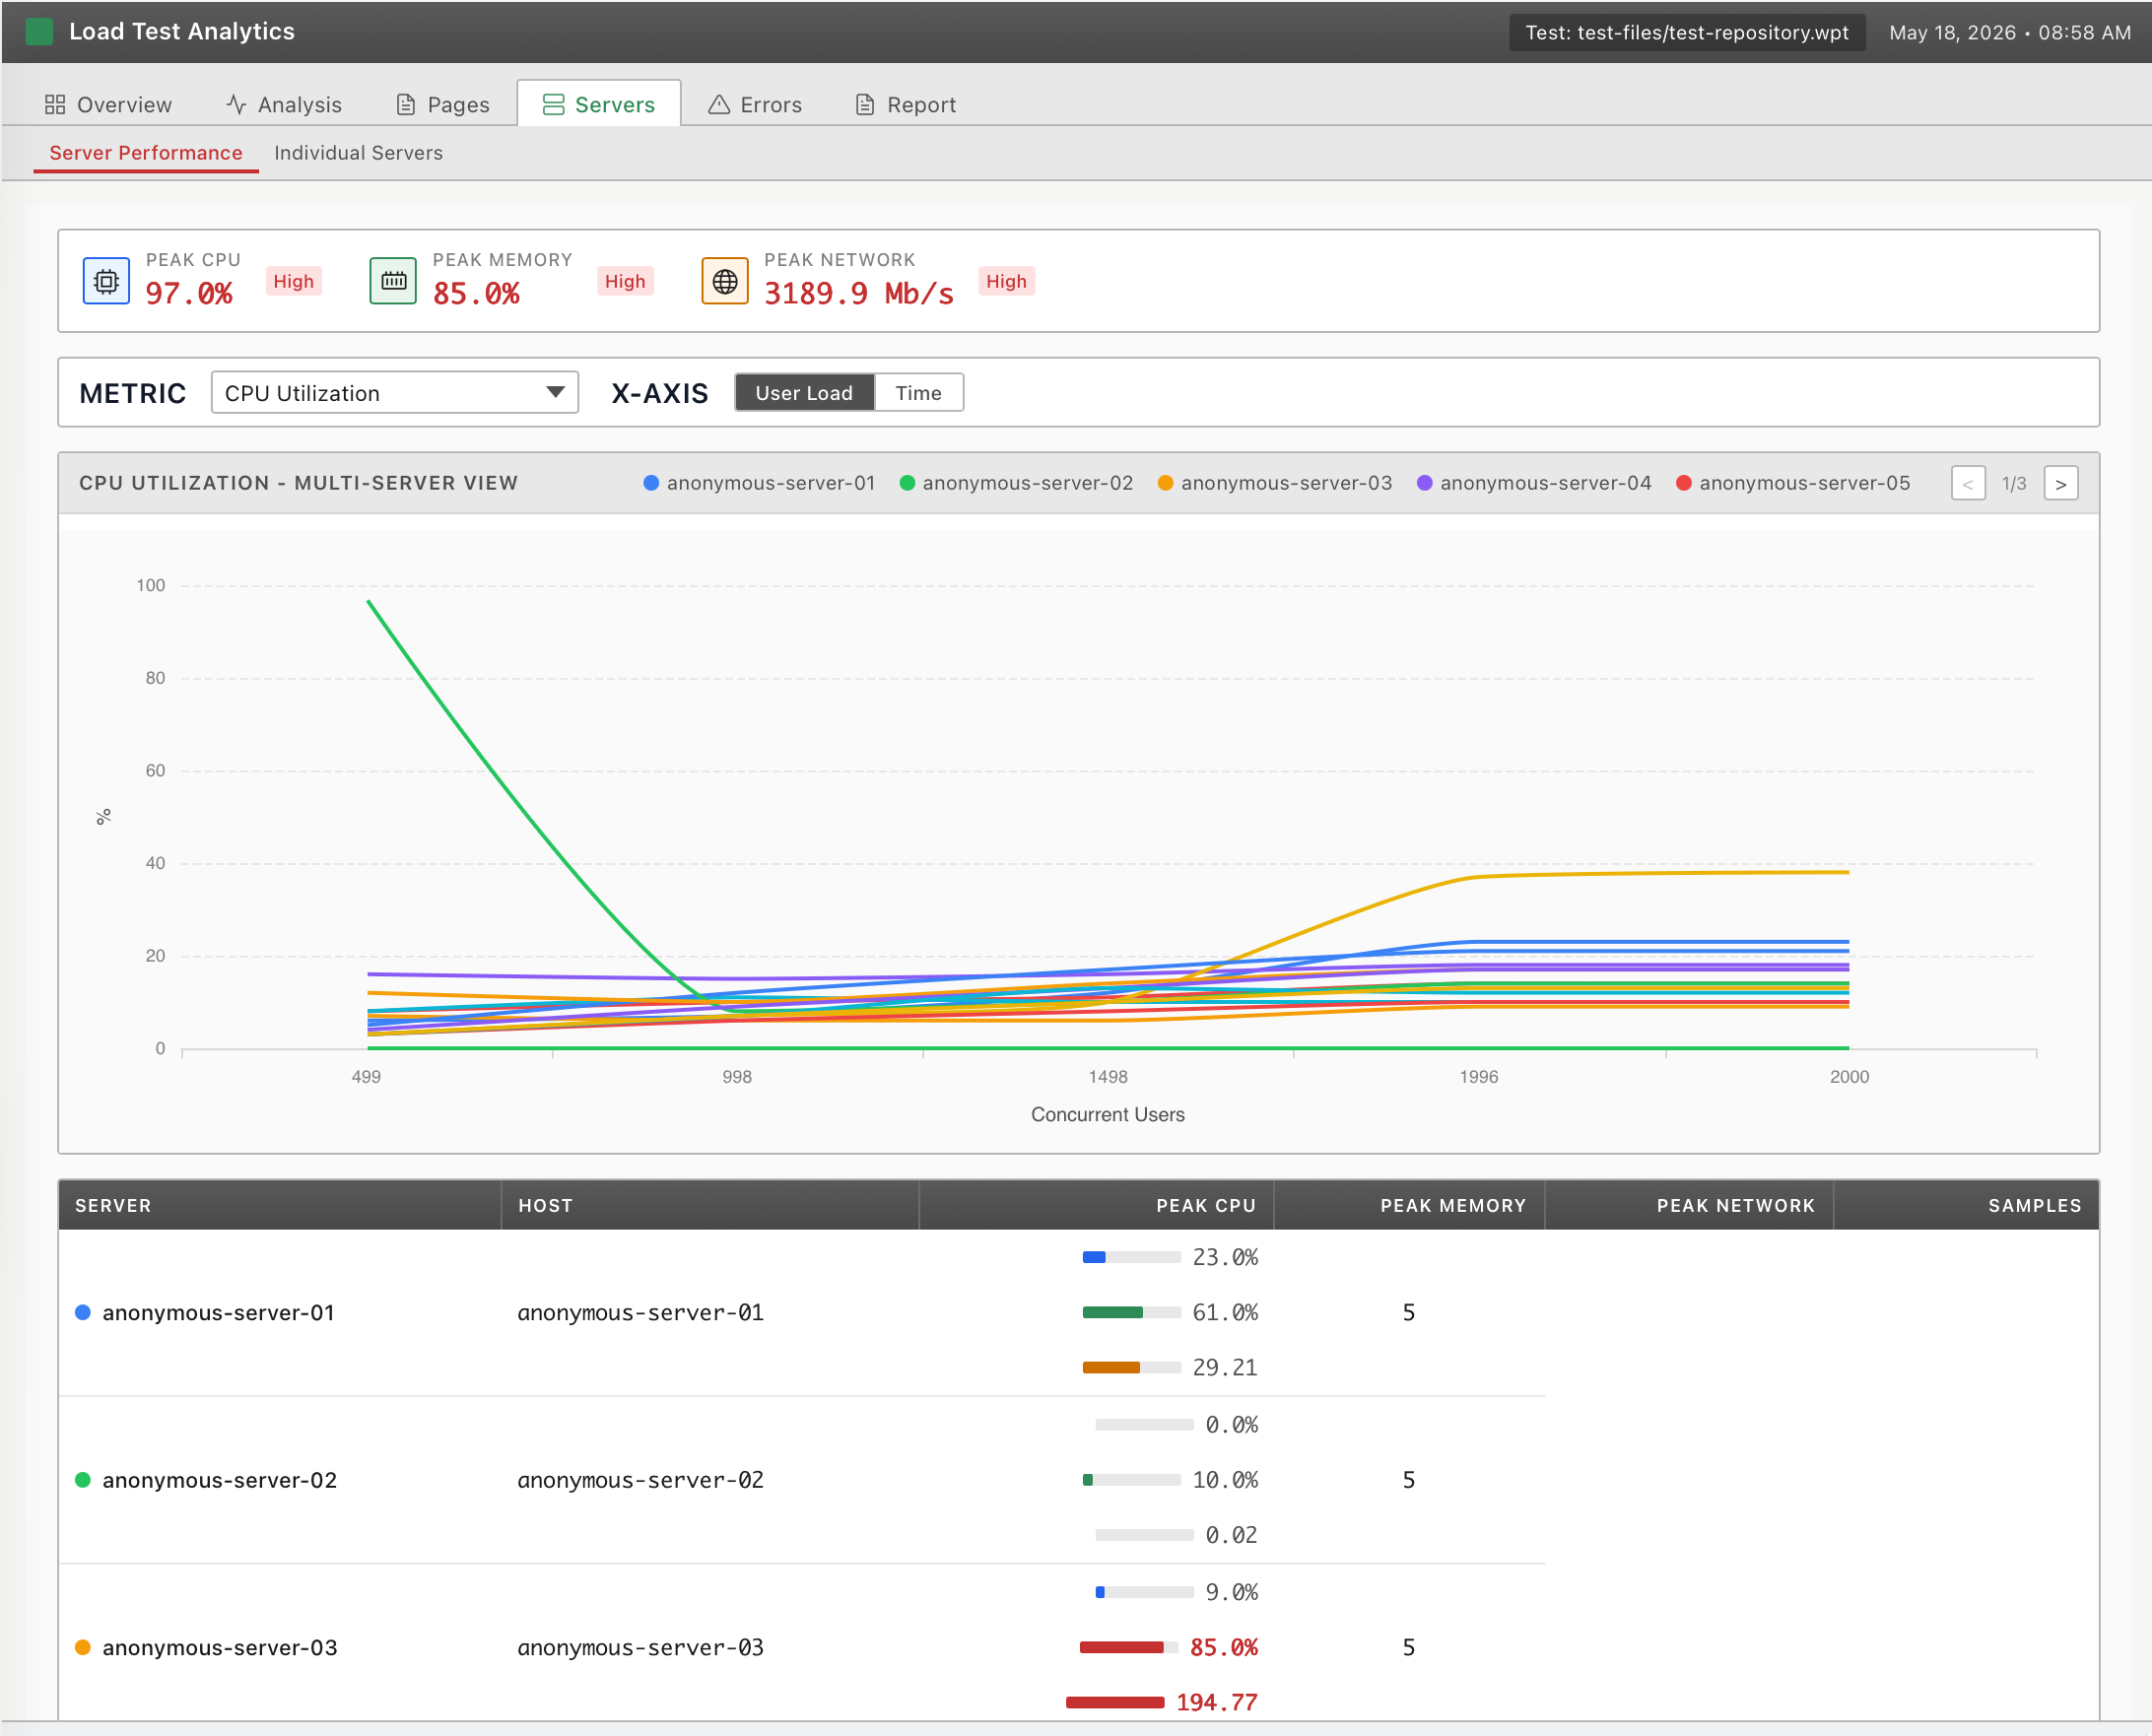Viewport: 2152px width, 1736px height.
Task: Open the CPU Utilization metric dropdown
Action: coord(395,393)
